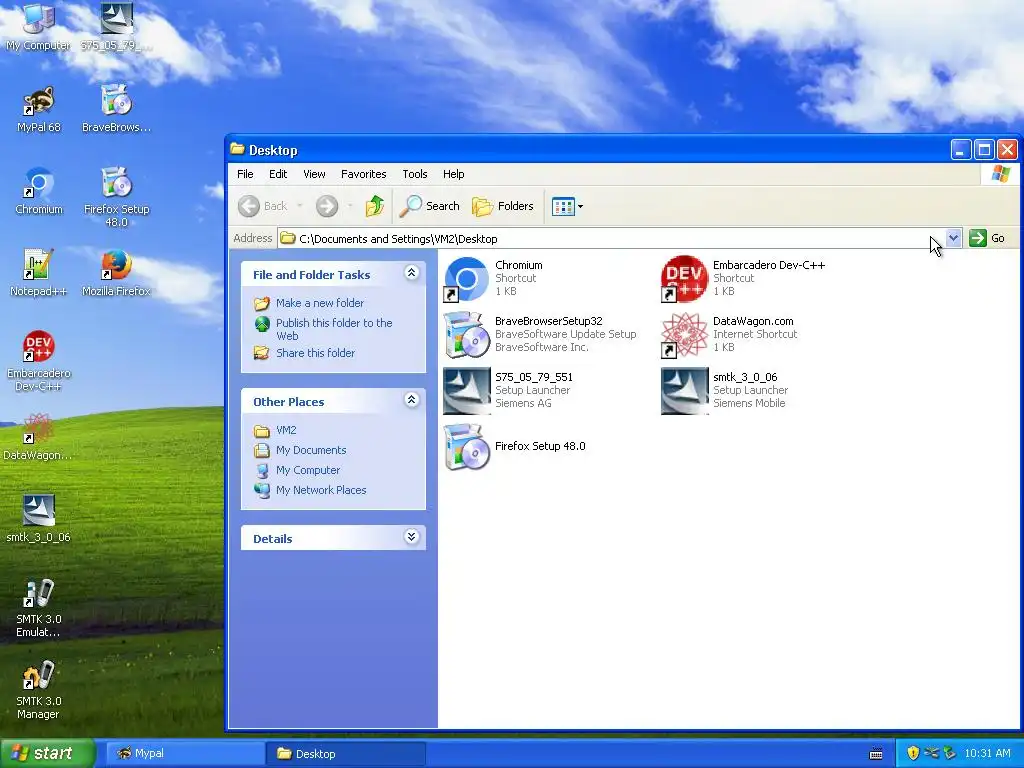Open the View menu

pos(314,174)
